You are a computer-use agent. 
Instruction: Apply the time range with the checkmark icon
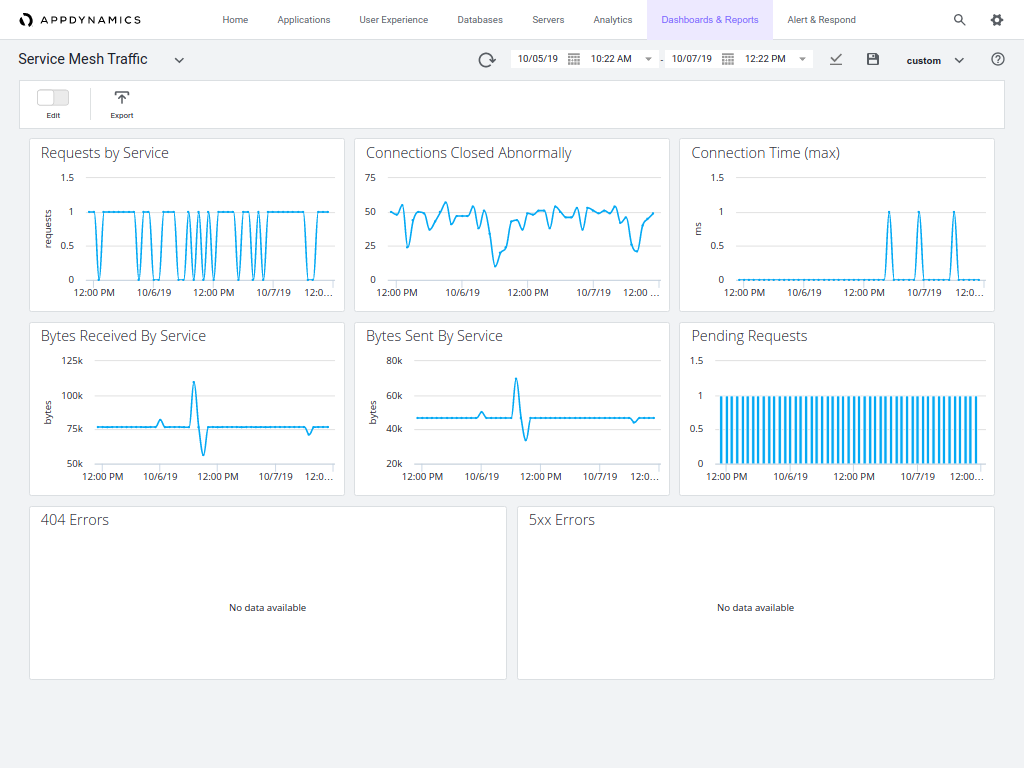click(x=836, y=59)
